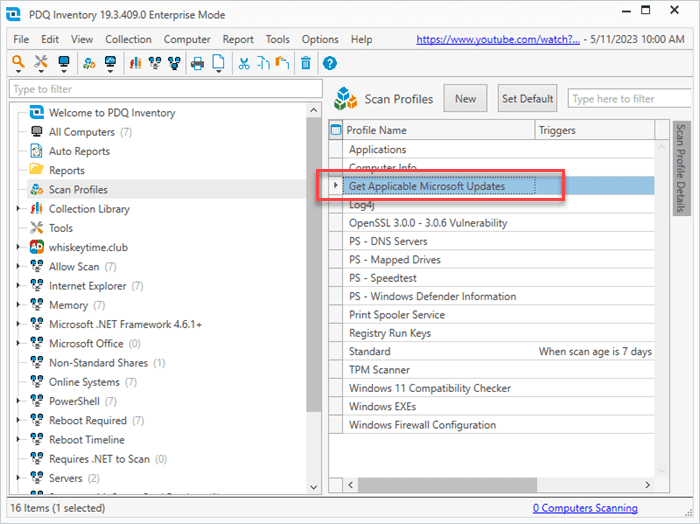Viewport: 700px width, 524px height.
Task: Select the PS - Speedtest profile row
Action: pyautogui.click(x=492, y=278)
